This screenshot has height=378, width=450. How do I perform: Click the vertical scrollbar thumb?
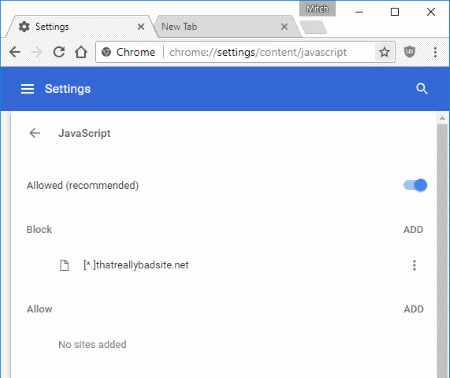442,251
